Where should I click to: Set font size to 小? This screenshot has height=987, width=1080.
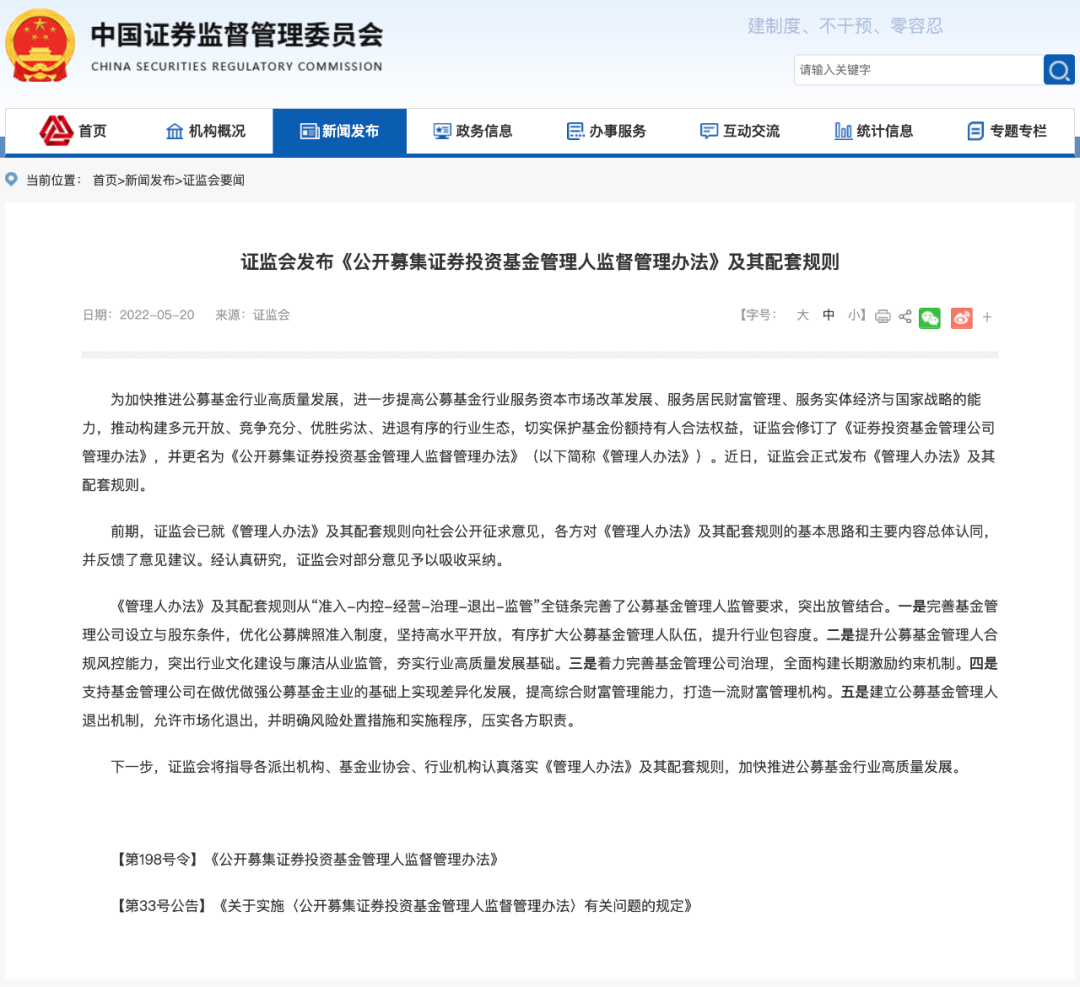[x=855, y=315]
